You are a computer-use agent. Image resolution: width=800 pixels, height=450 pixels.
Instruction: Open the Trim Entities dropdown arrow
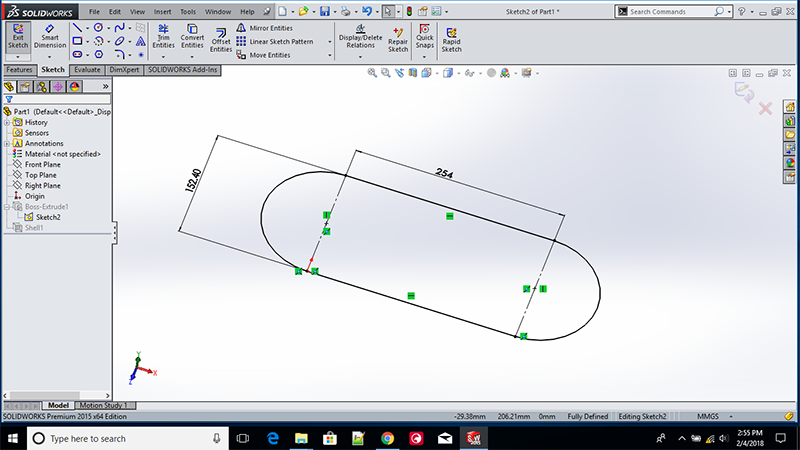pyautogui.click(x=163, y=57)
